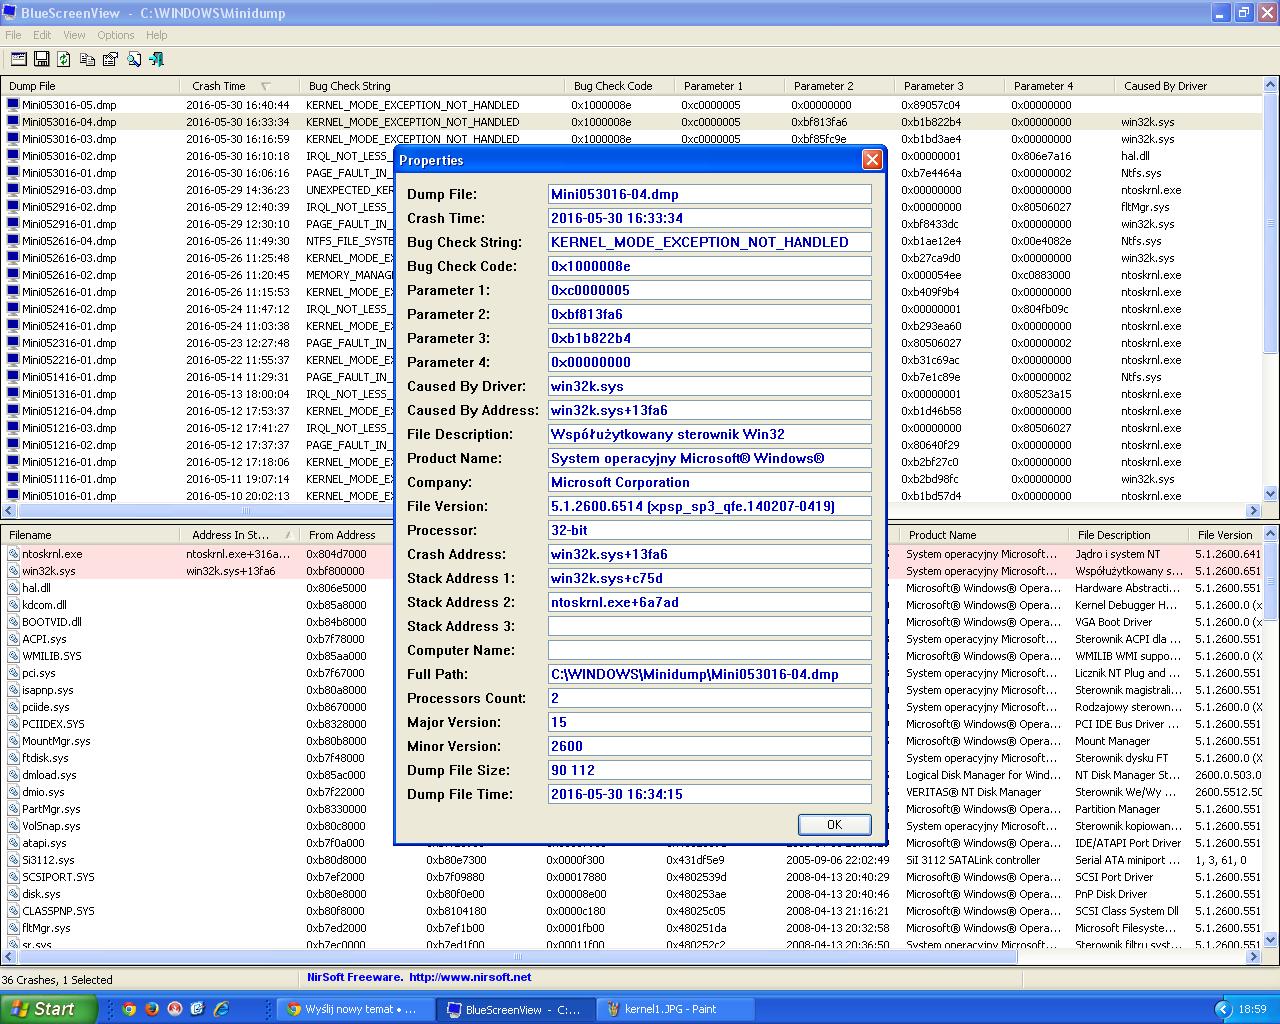The width and height of the screenshot is (1280, 1024).
Task: Open the Options menu
Action: [x=116, y=35]
